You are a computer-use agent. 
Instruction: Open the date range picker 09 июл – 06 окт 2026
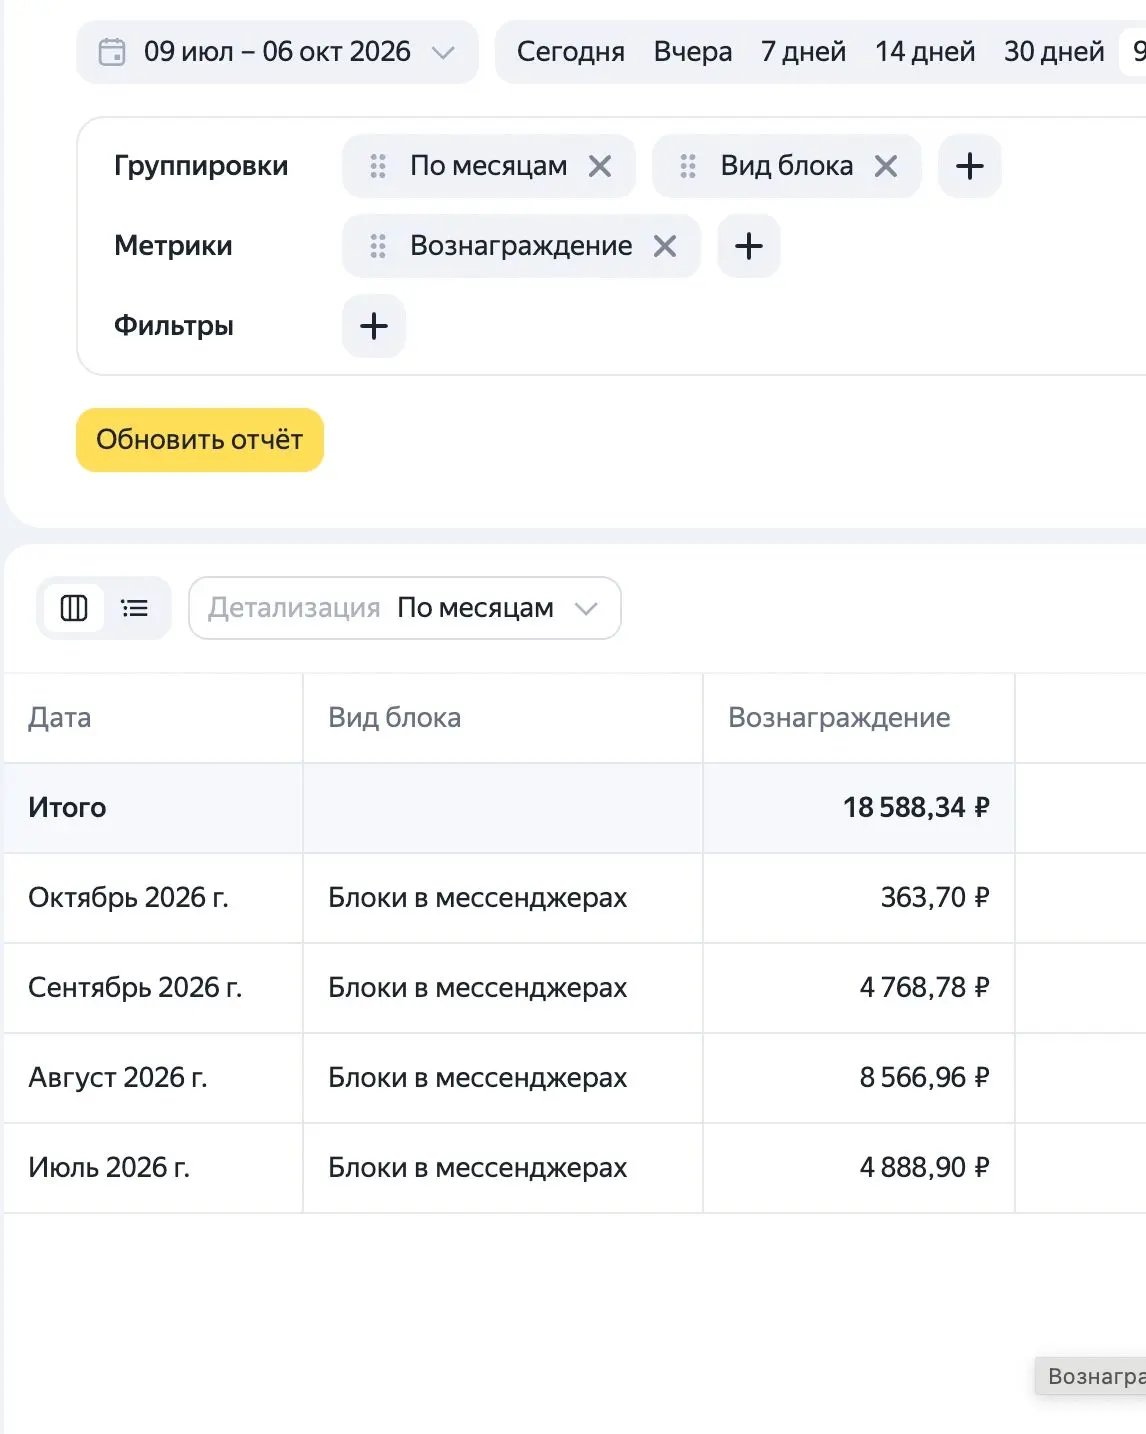click(277, 52)
